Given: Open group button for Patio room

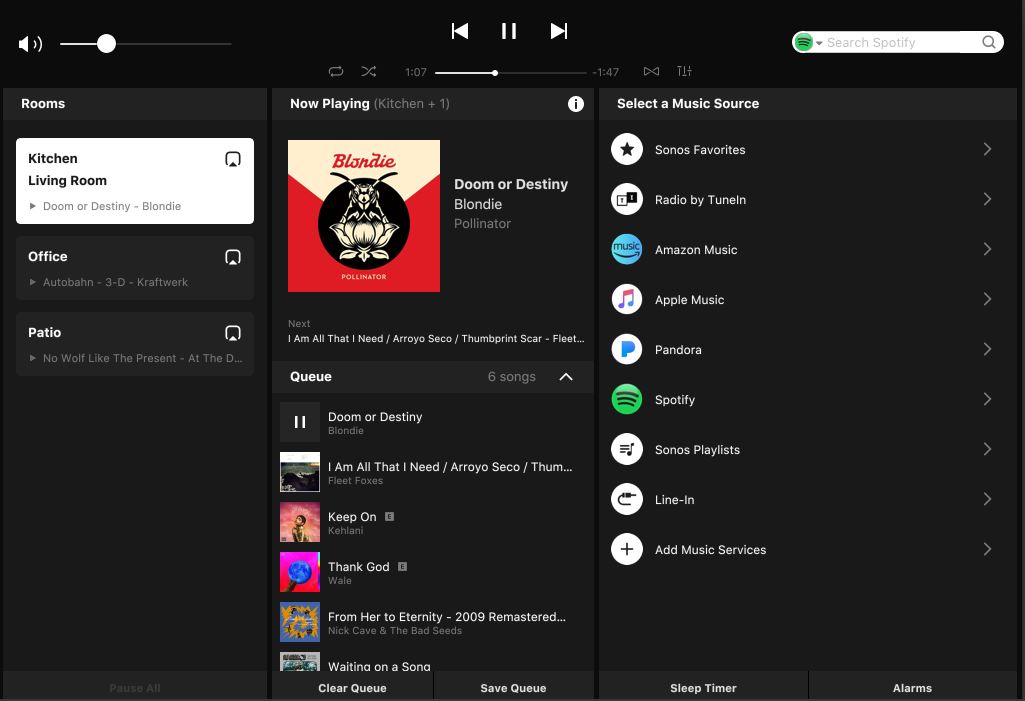Looking at the screenshot, I should 233,333.
